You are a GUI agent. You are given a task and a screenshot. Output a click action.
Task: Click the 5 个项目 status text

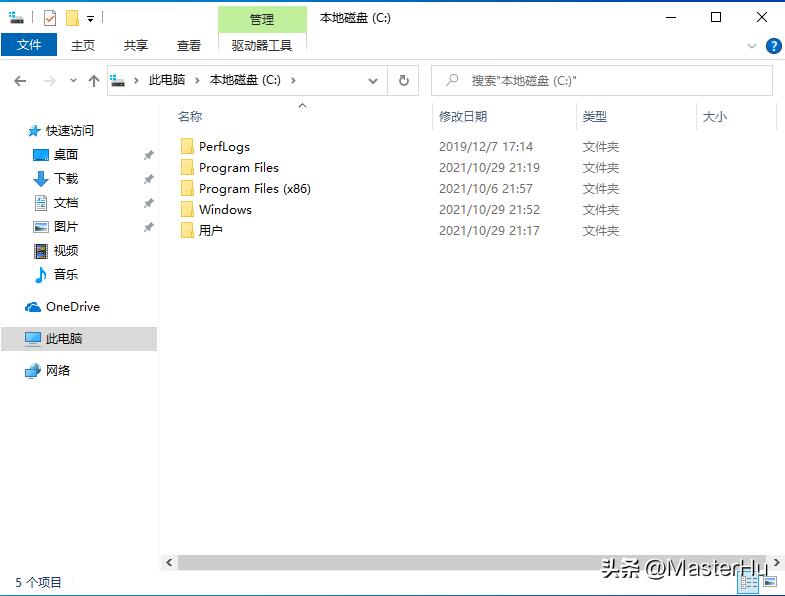click(x=39, y=582)
